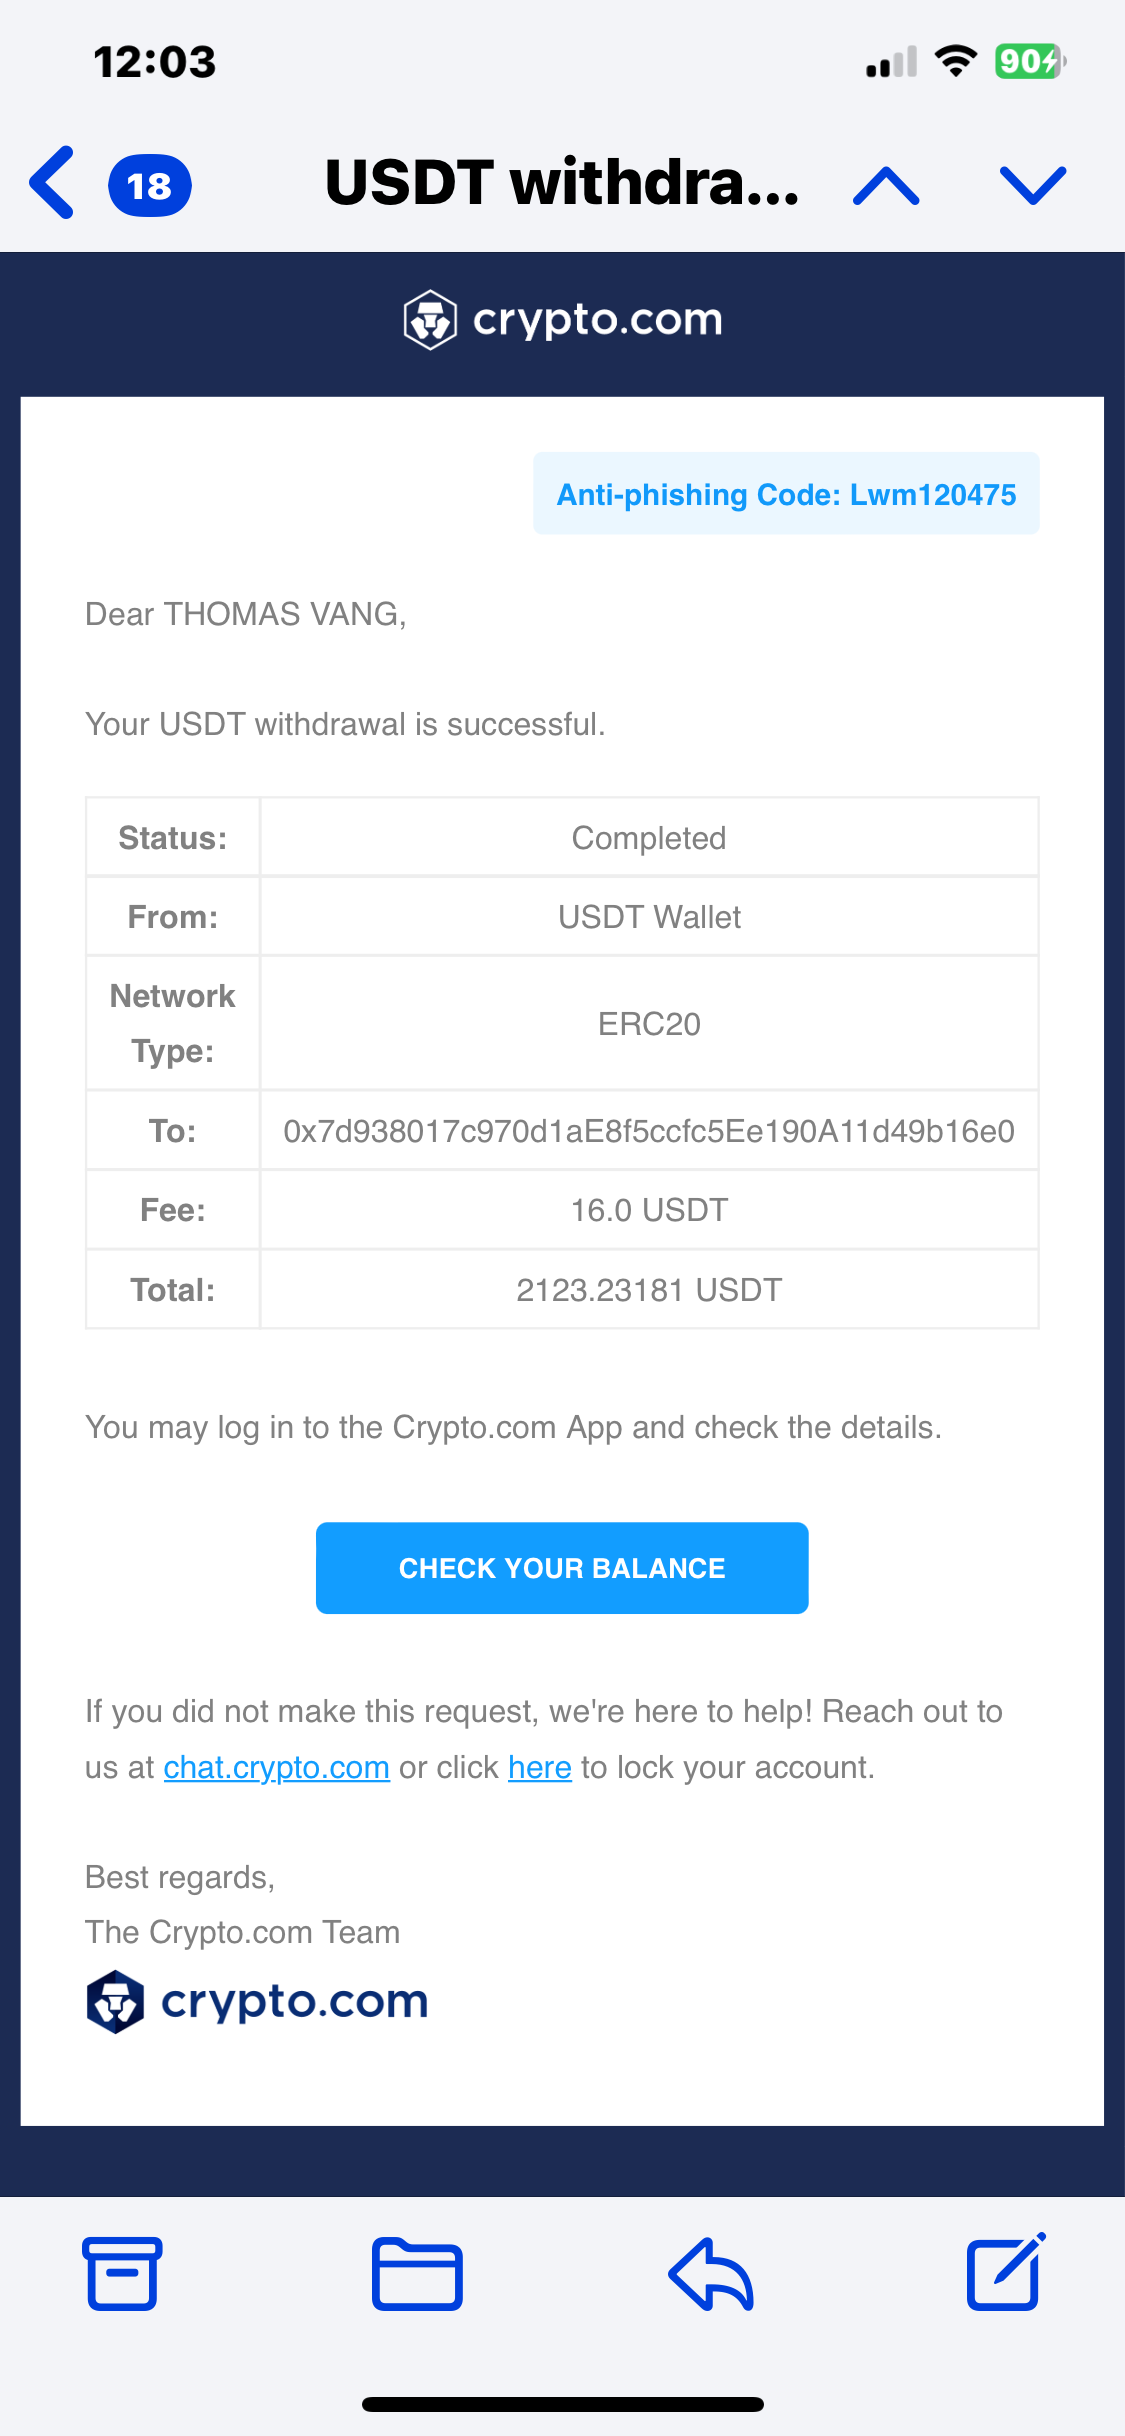Image resolution: width=1125 pixels, height=2436 pixels.
Task: Tap the 18 unread messages badge
Action: (150, 186)
